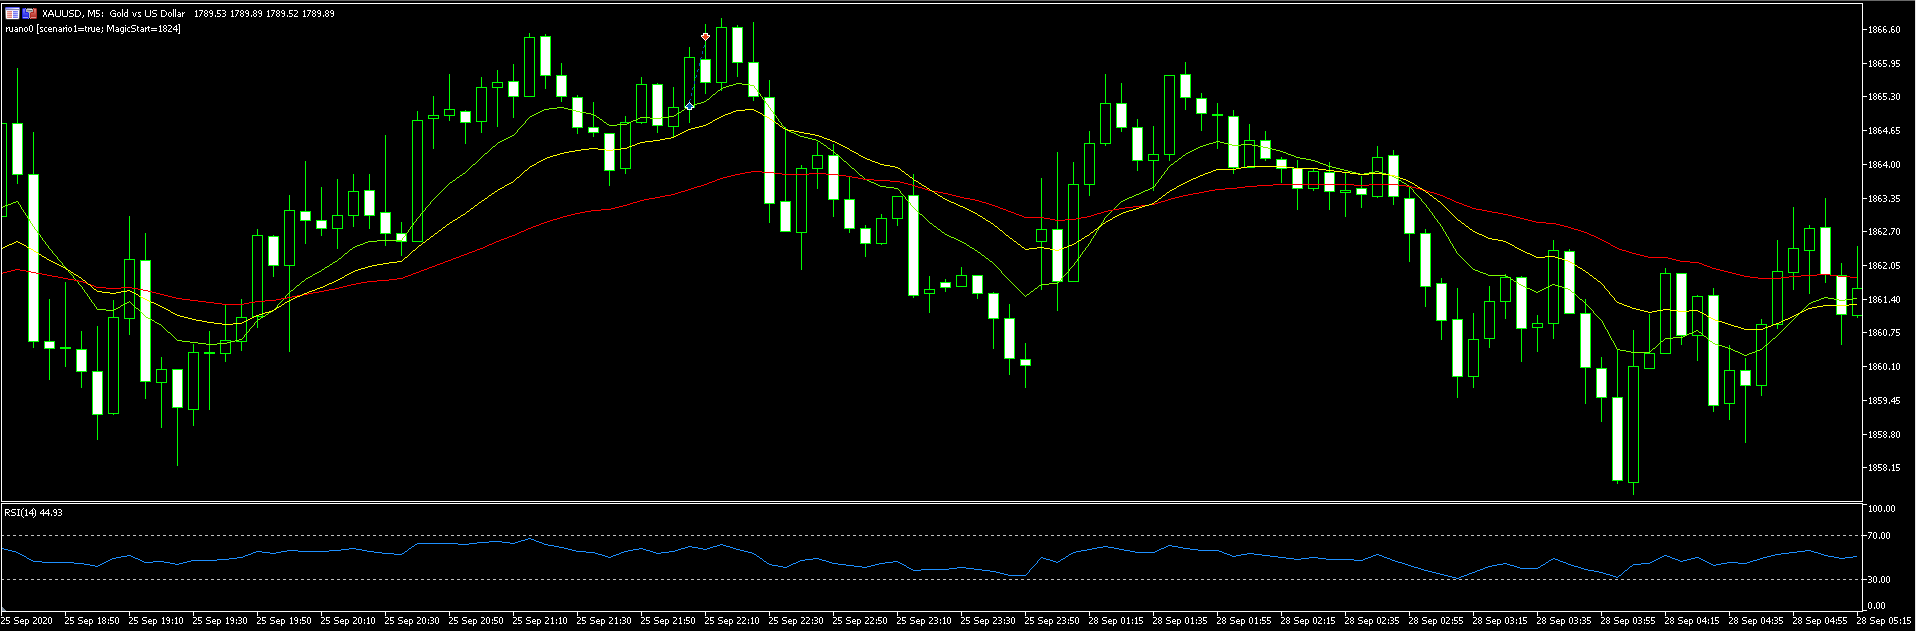Viewport: 1917px width, 631px height.
Task: Click the 25 Sep 22:10 time label
Action: pyautogui.click(x=734, y=621)
